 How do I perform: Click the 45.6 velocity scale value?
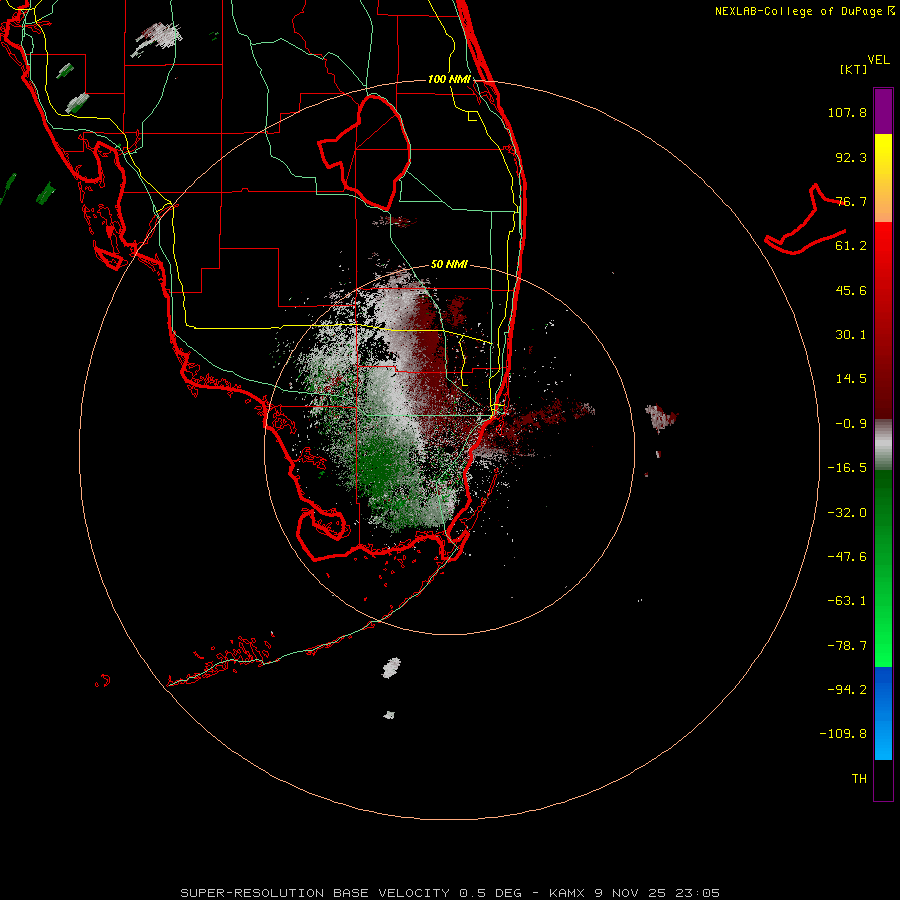pos(851,290)
